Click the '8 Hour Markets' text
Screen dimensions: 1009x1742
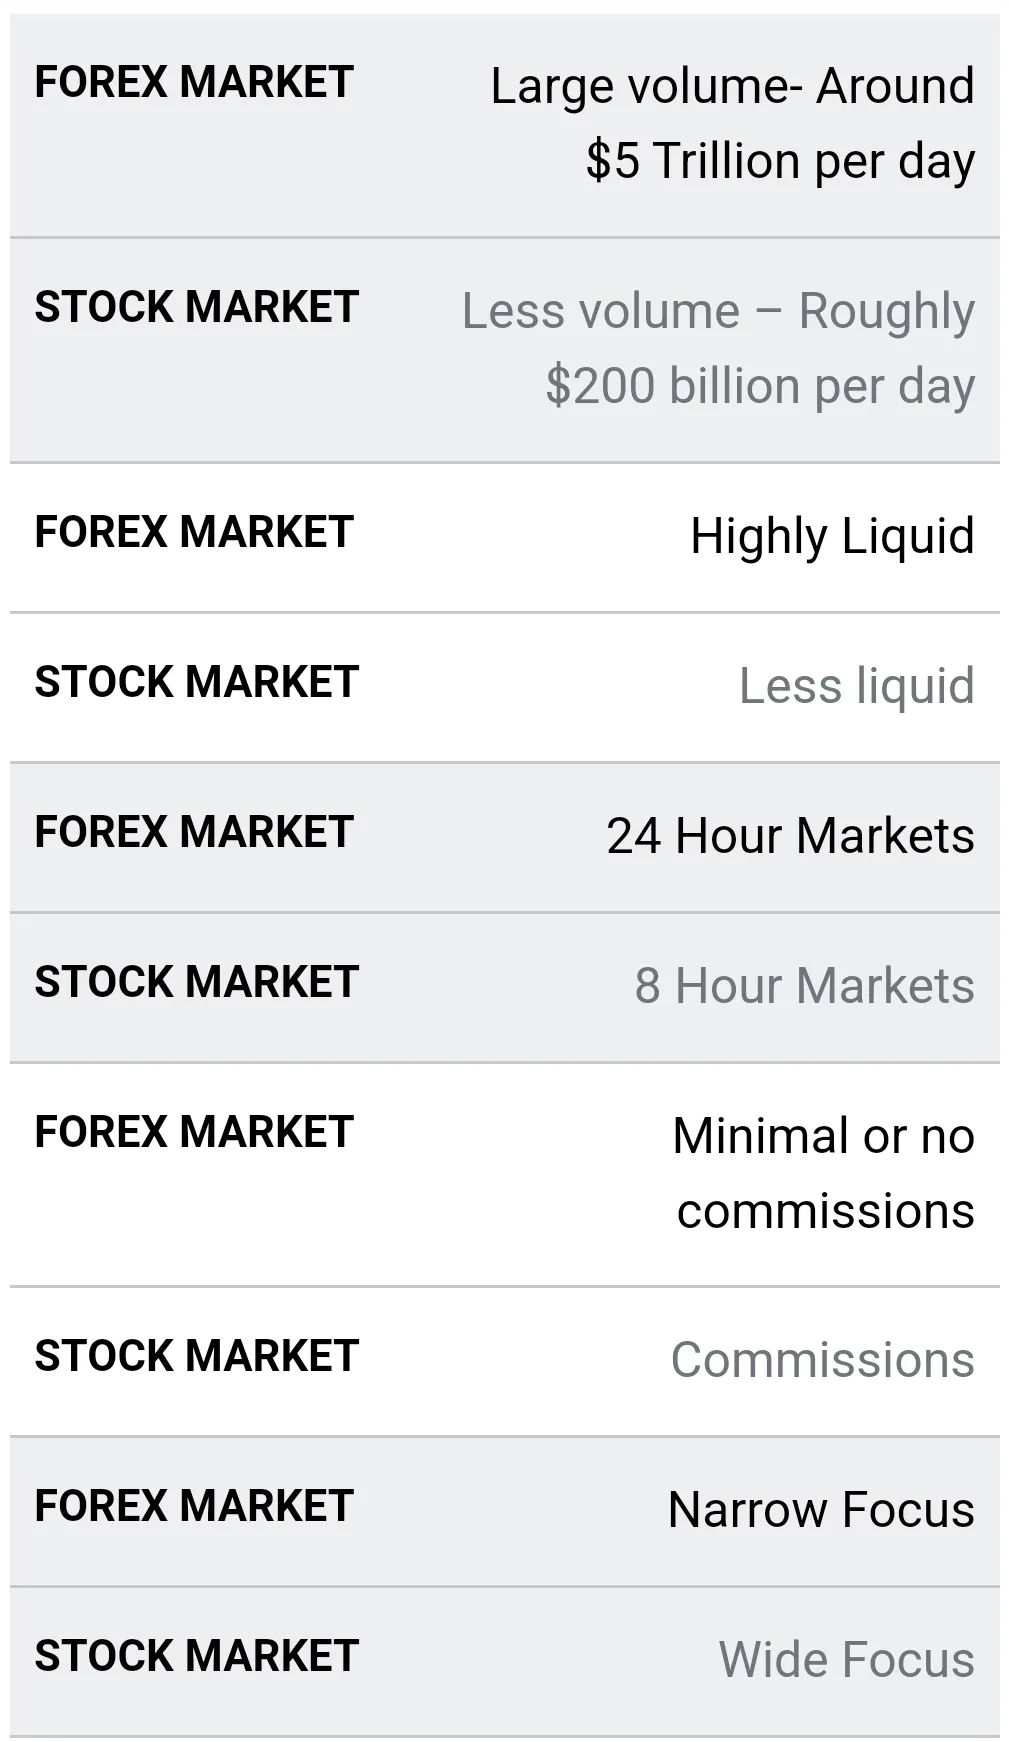804,986
